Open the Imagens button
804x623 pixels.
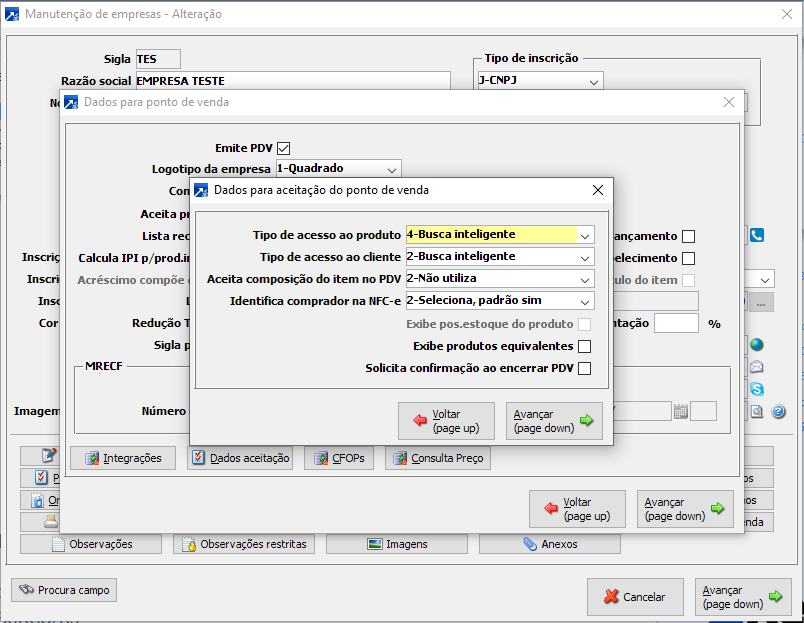[397, 544]
